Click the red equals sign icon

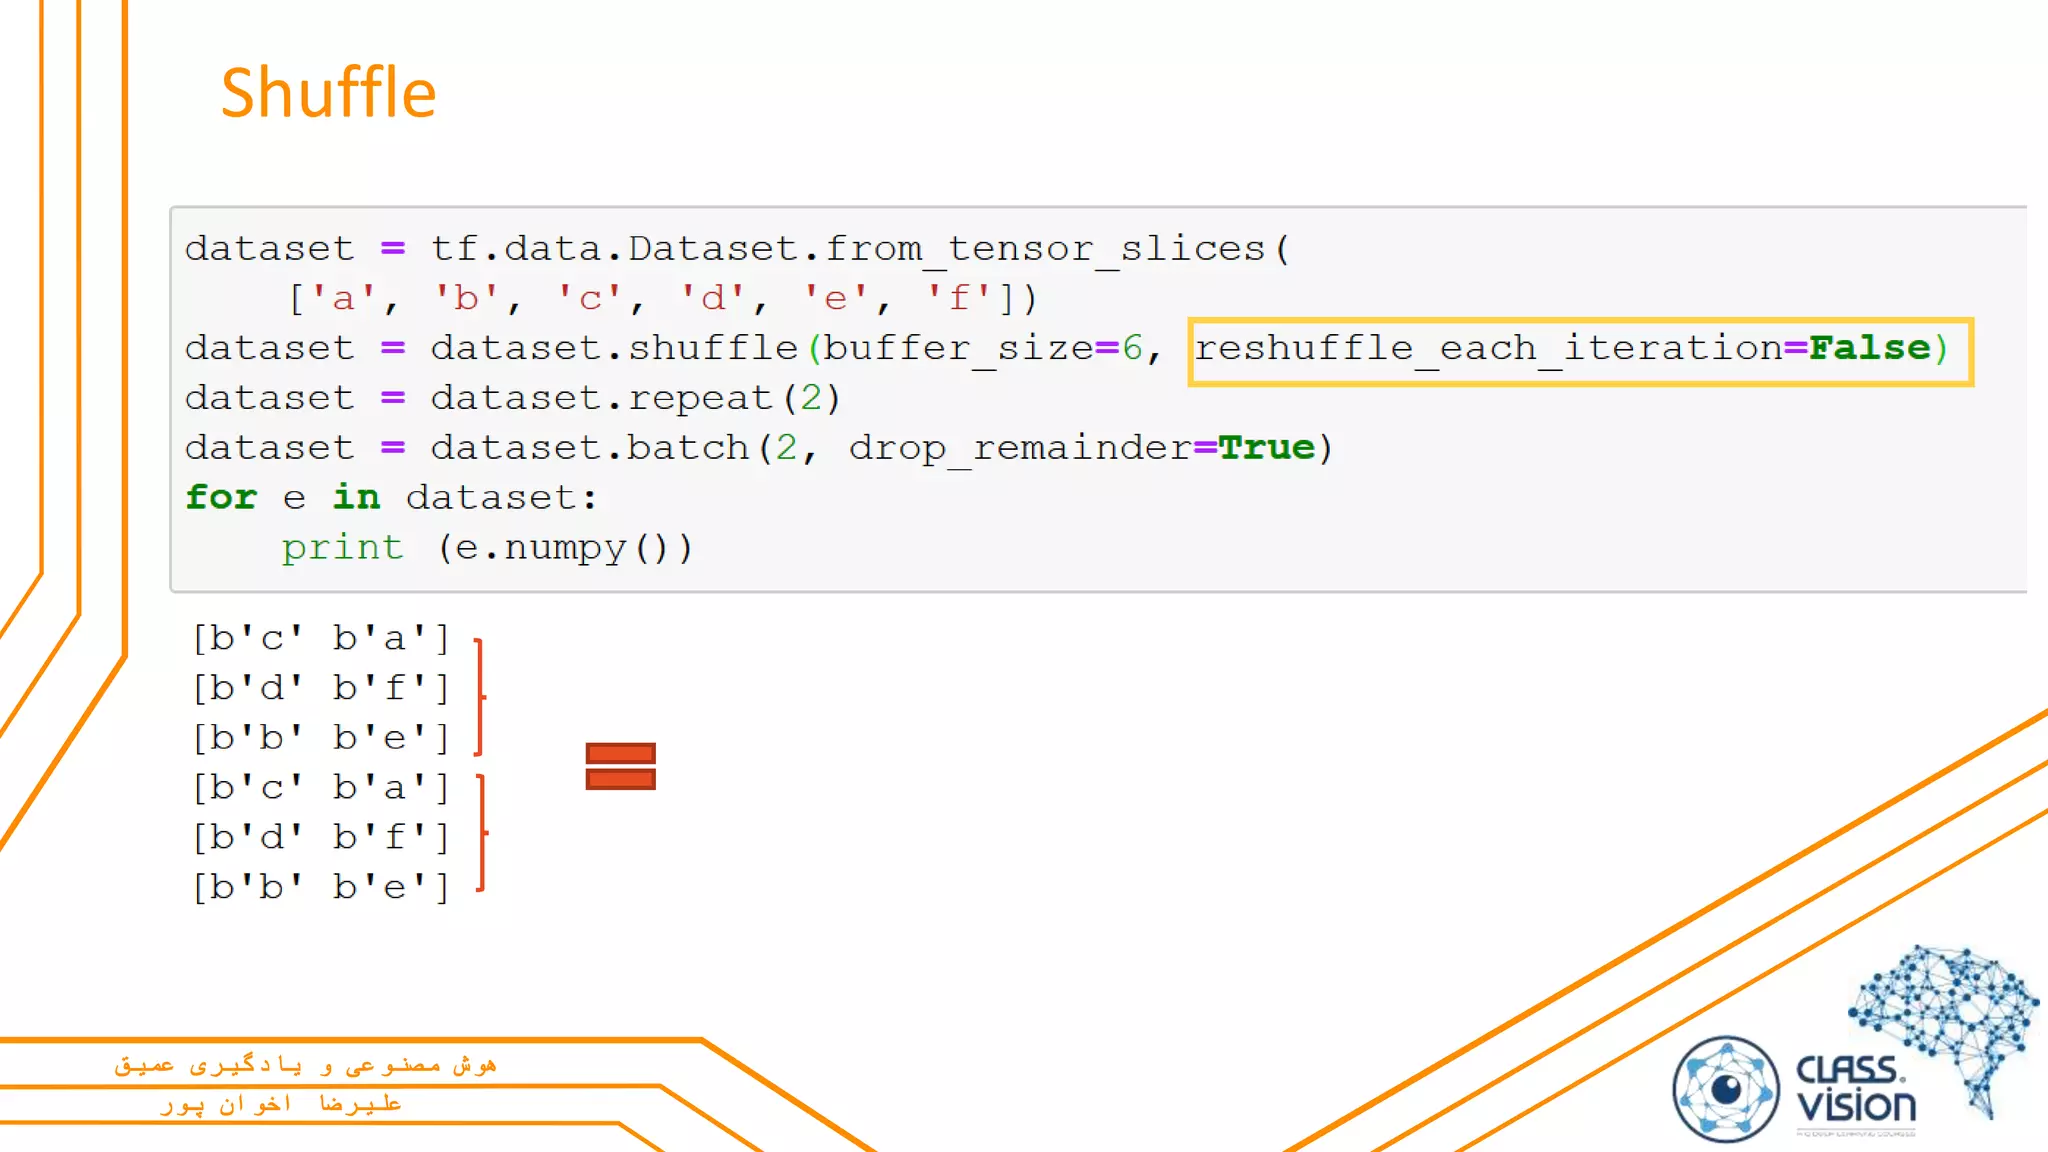[620, 766]
